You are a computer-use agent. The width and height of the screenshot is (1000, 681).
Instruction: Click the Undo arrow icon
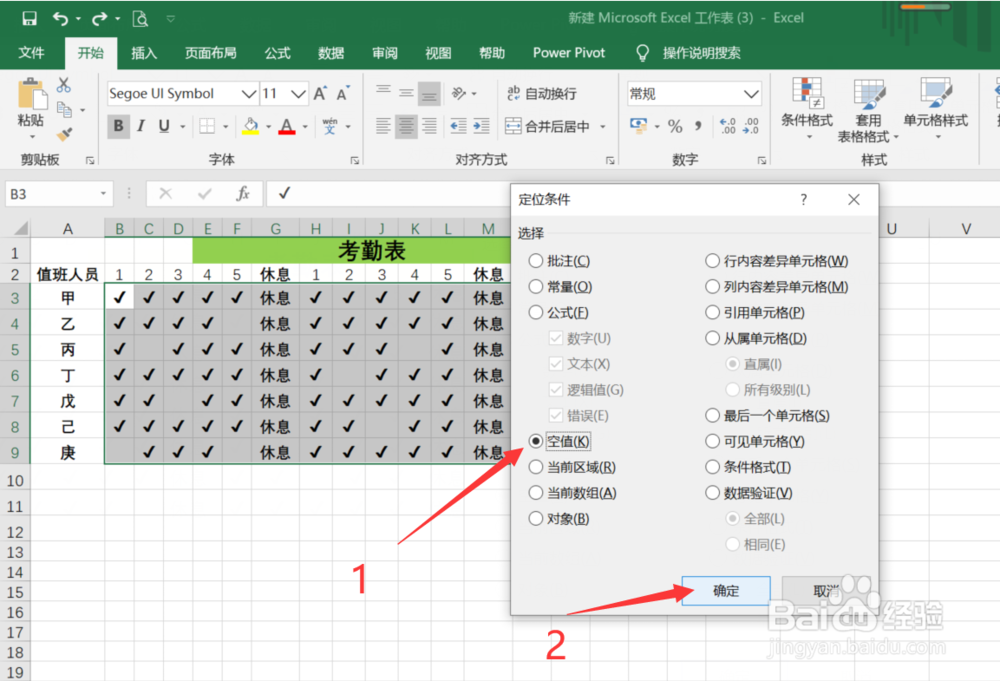[61, 18]
